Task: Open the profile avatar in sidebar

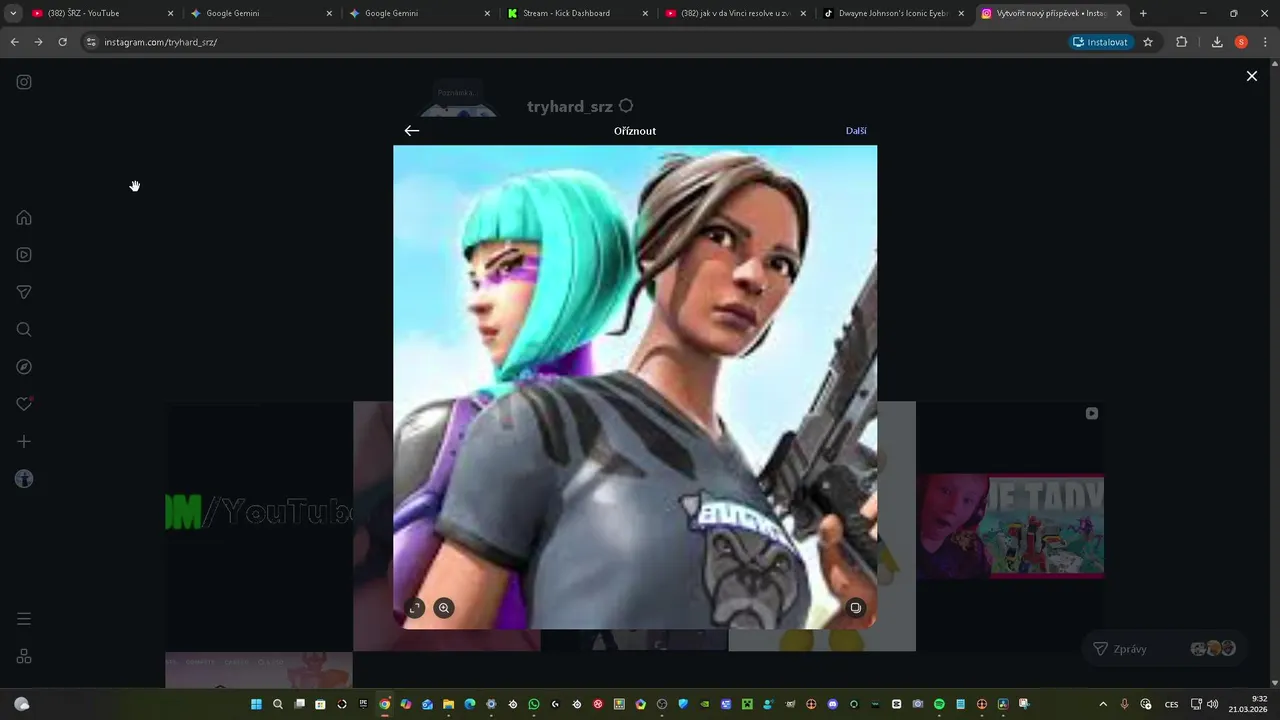Action: [x=24, y=479]
